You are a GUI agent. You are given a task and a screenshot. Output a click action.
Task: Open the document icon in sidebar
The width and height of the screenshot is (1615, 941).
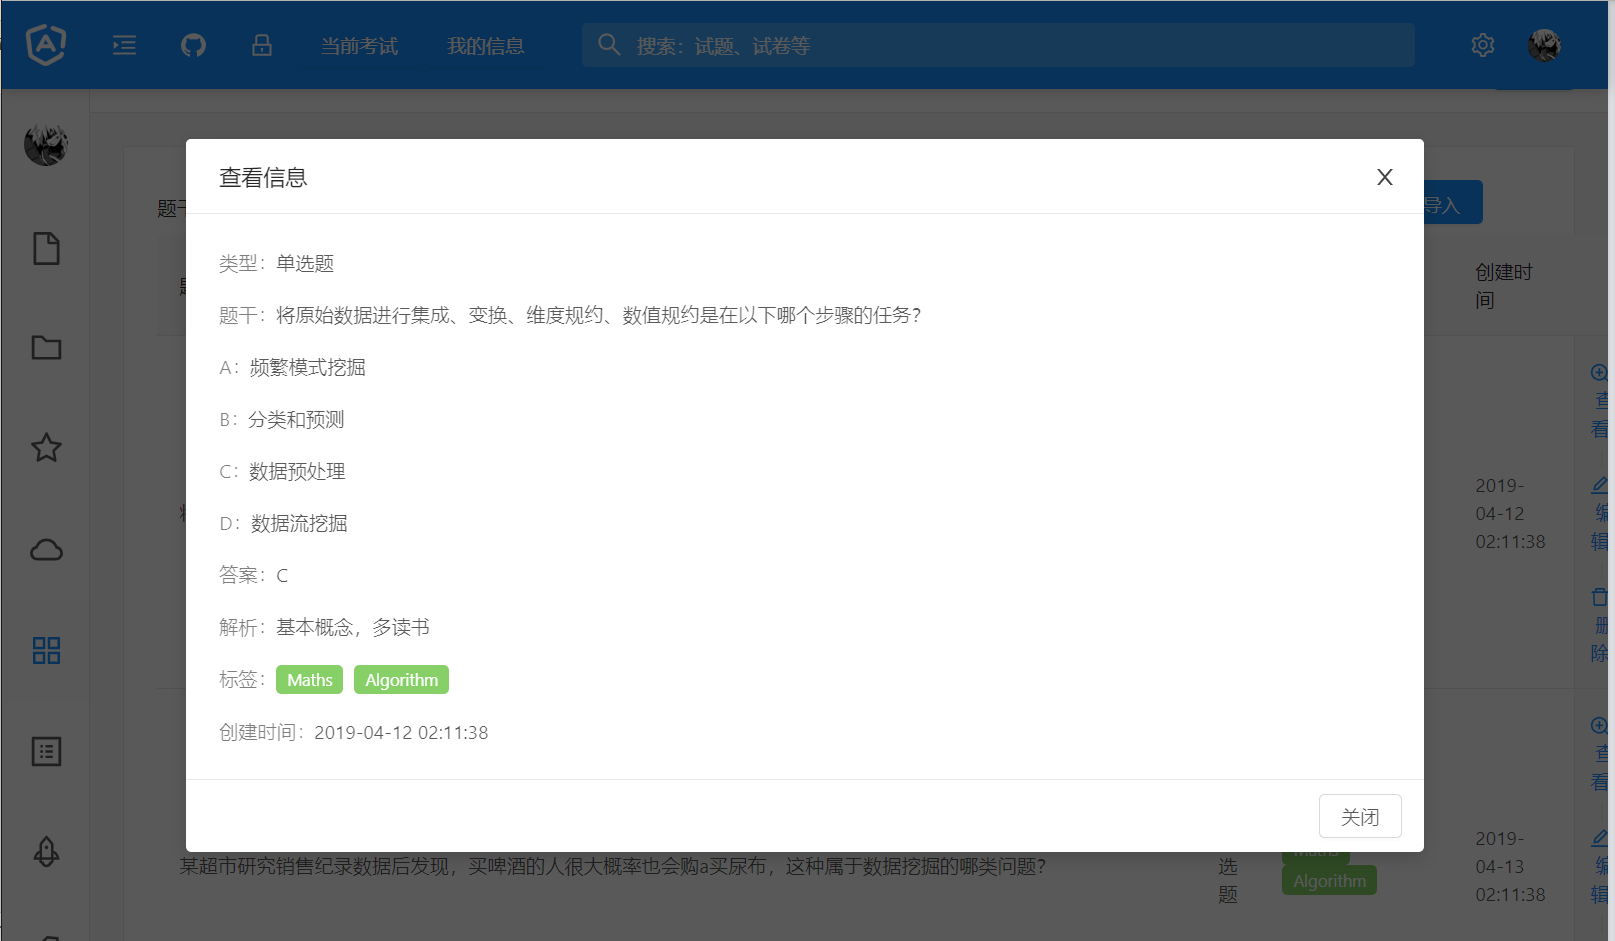(46, 248)
